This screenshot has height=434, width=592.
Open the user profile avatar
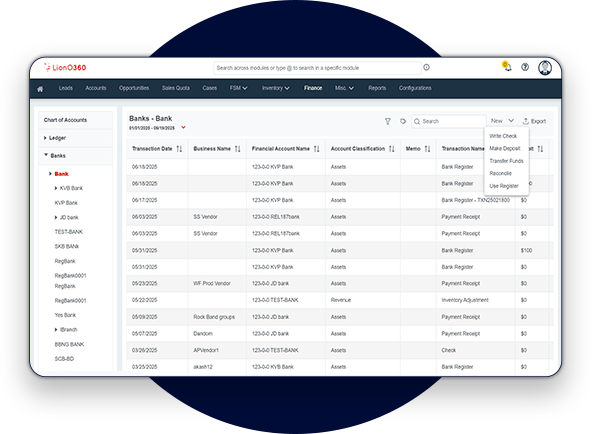(x=545, y=68)
